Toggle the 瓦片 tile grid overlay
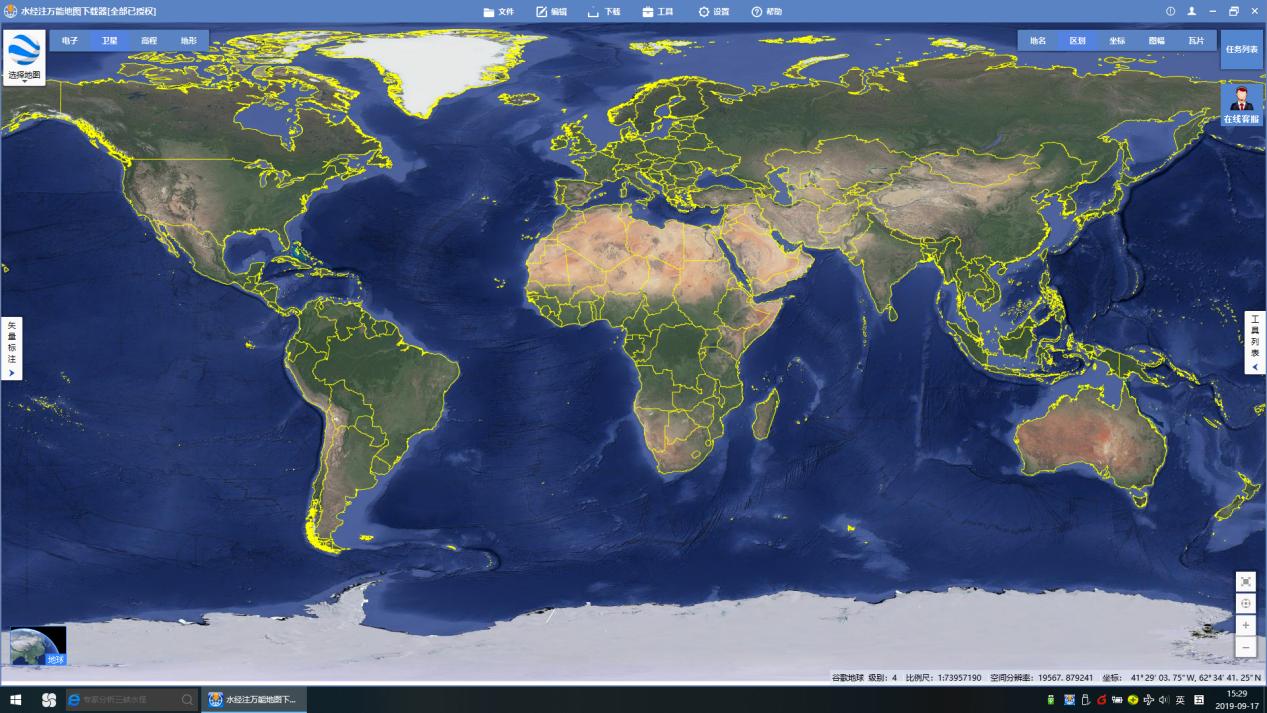Screen dimensions: 1267x713 tap(1196, 41)
